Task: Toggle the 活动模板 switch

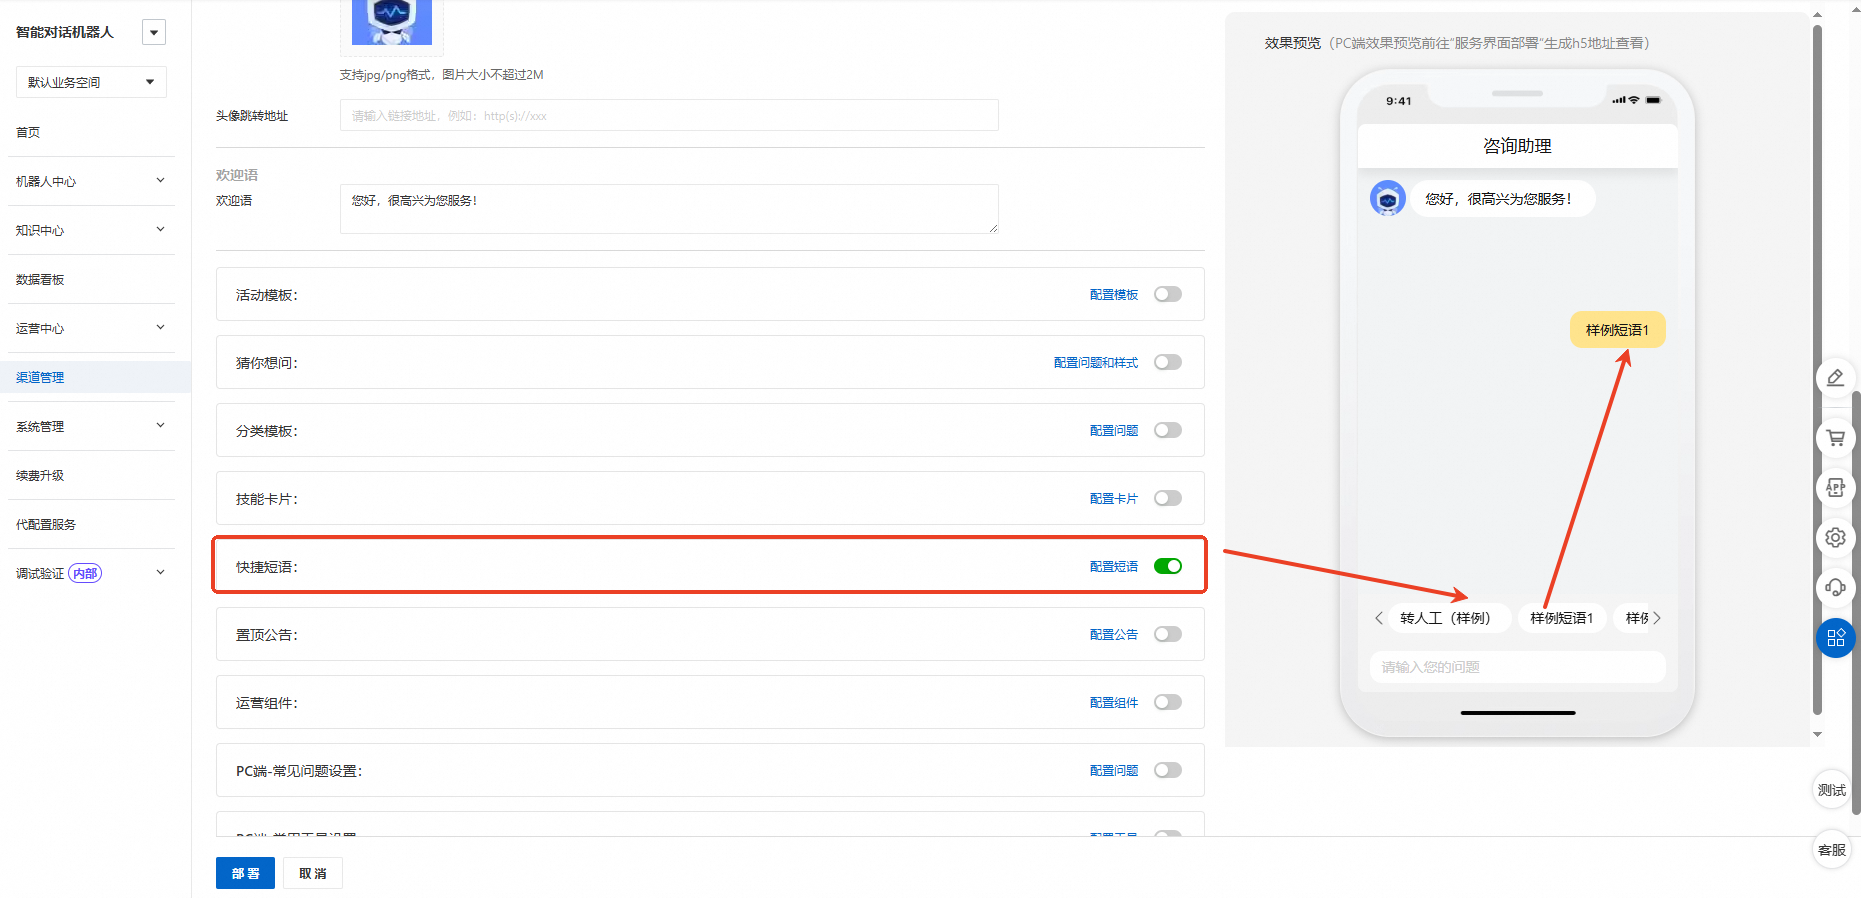Action: pyautogui.click(x=1168, y=294)
